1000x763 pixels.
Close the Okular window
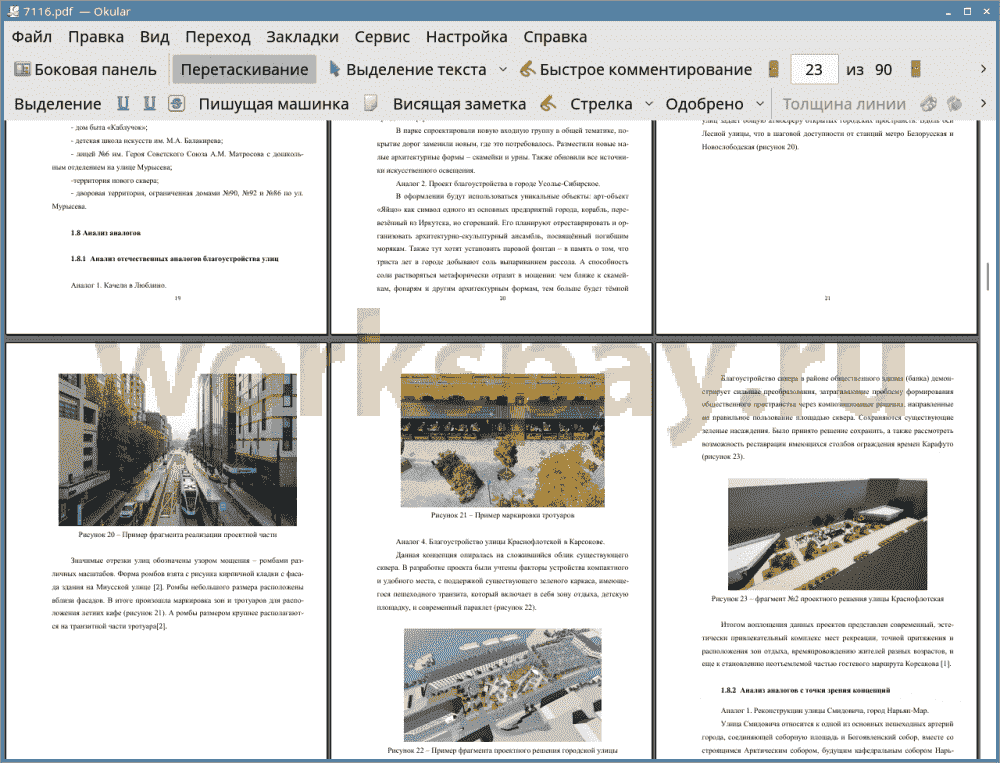tap(985, 11)
